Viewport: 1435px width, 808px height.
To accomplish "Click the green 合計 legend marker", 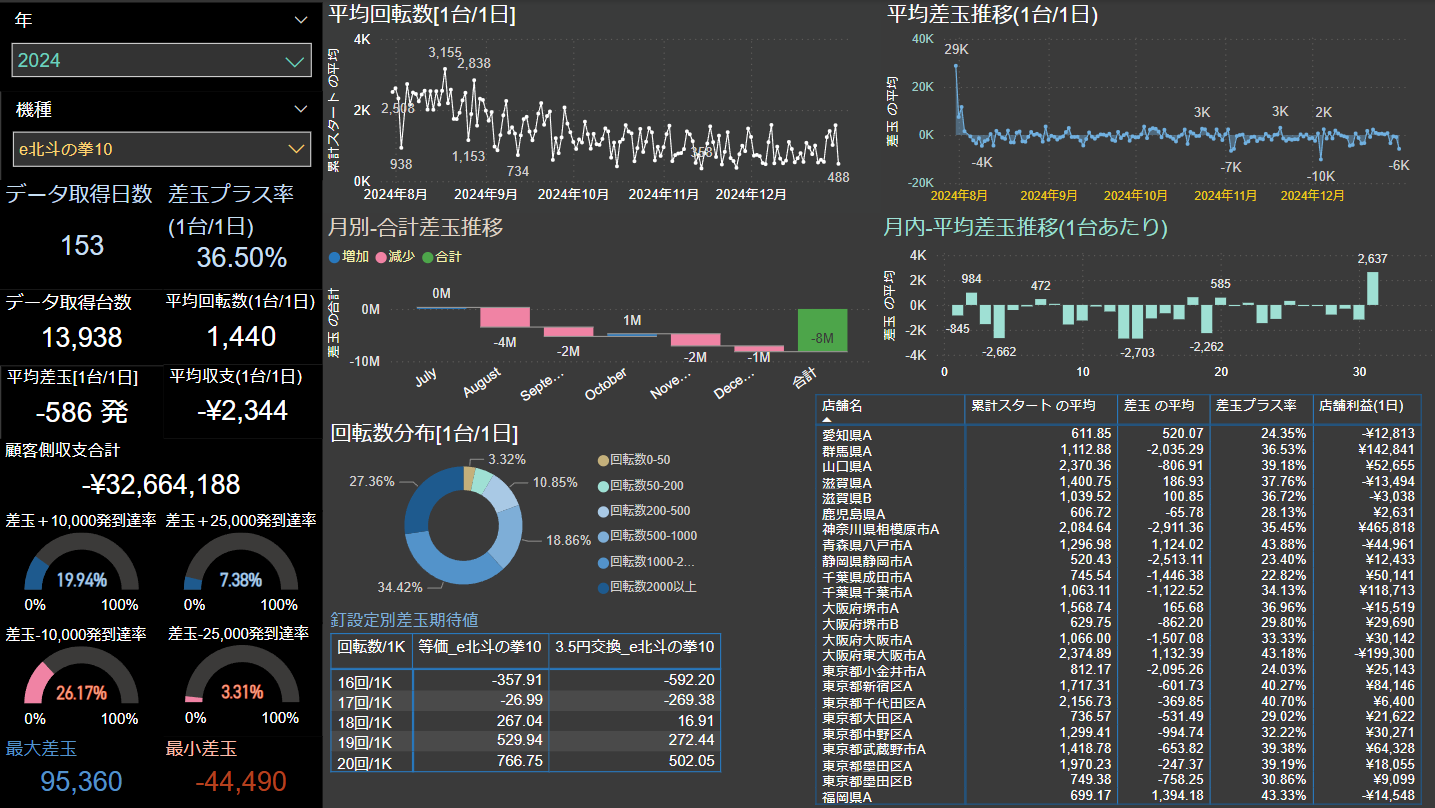I will coord(428,257).
